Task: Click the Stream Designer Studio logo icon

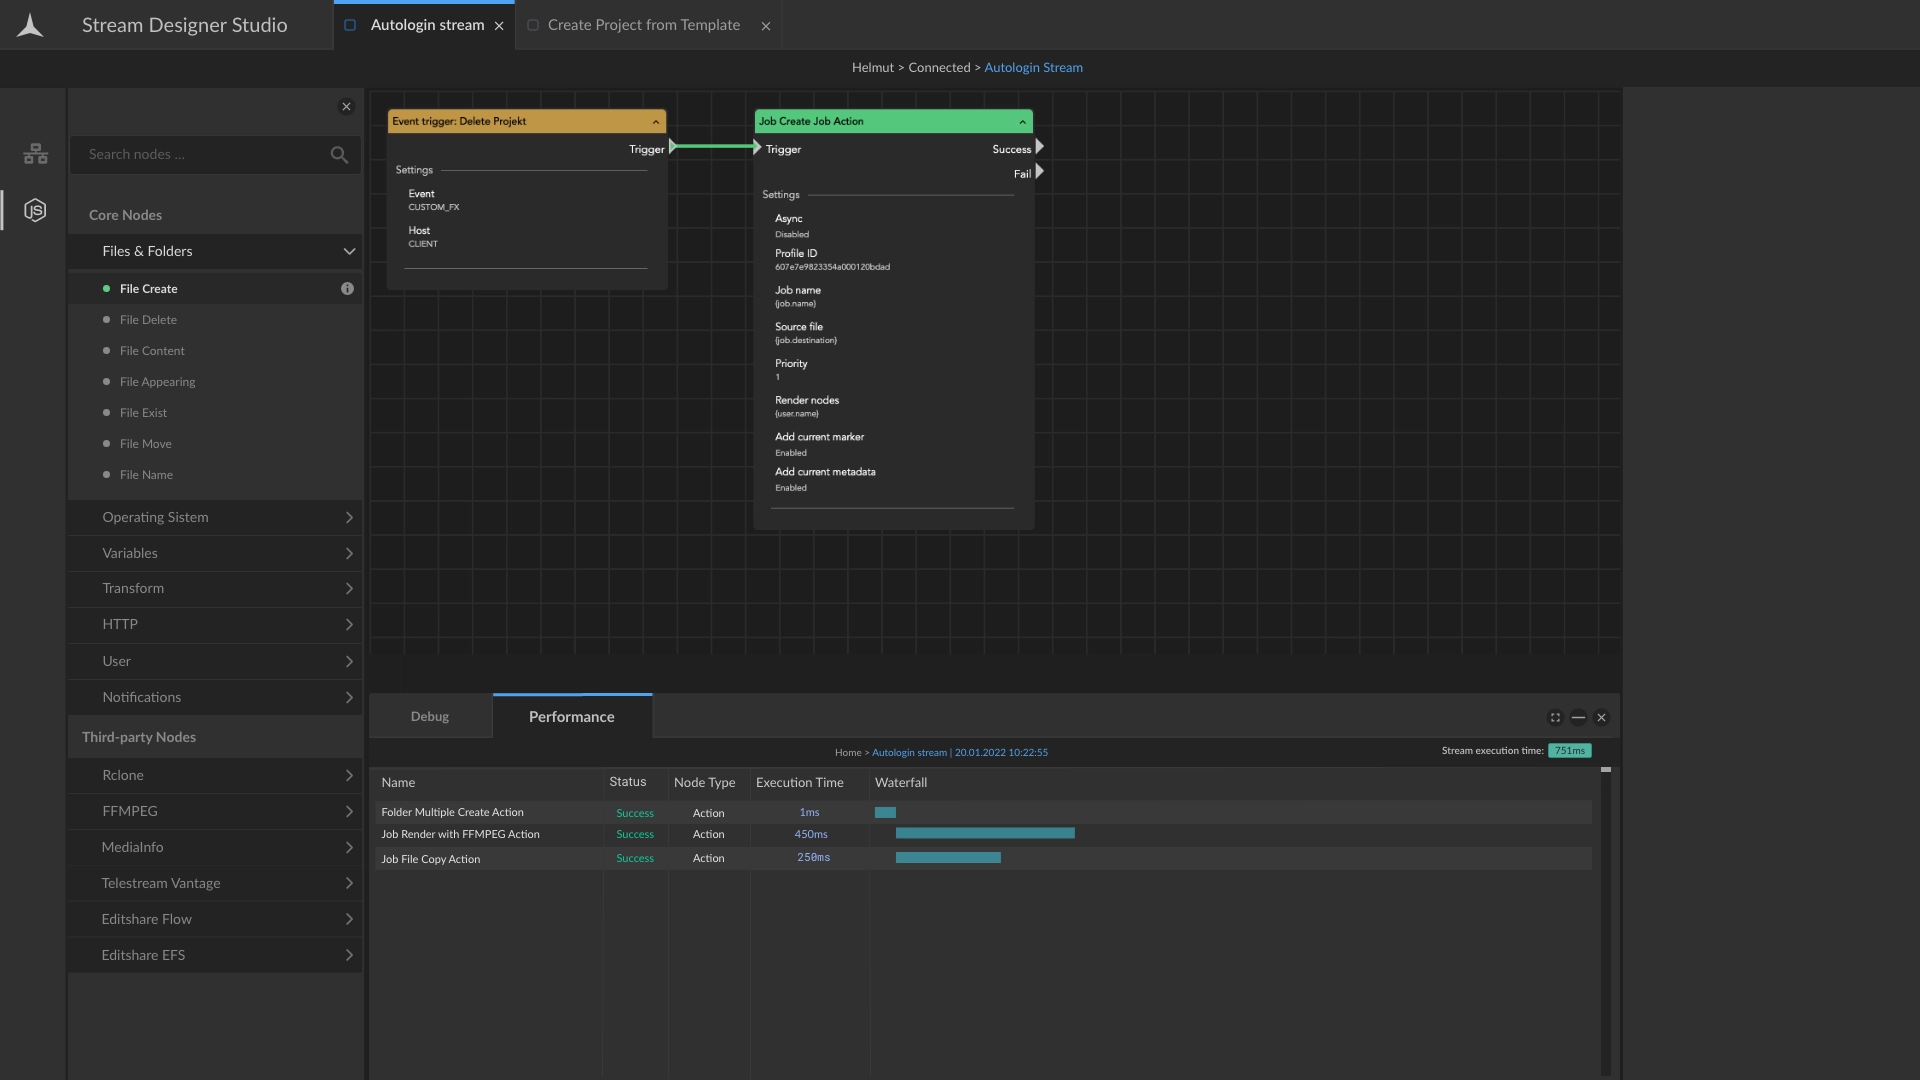Action: (30, 26)
